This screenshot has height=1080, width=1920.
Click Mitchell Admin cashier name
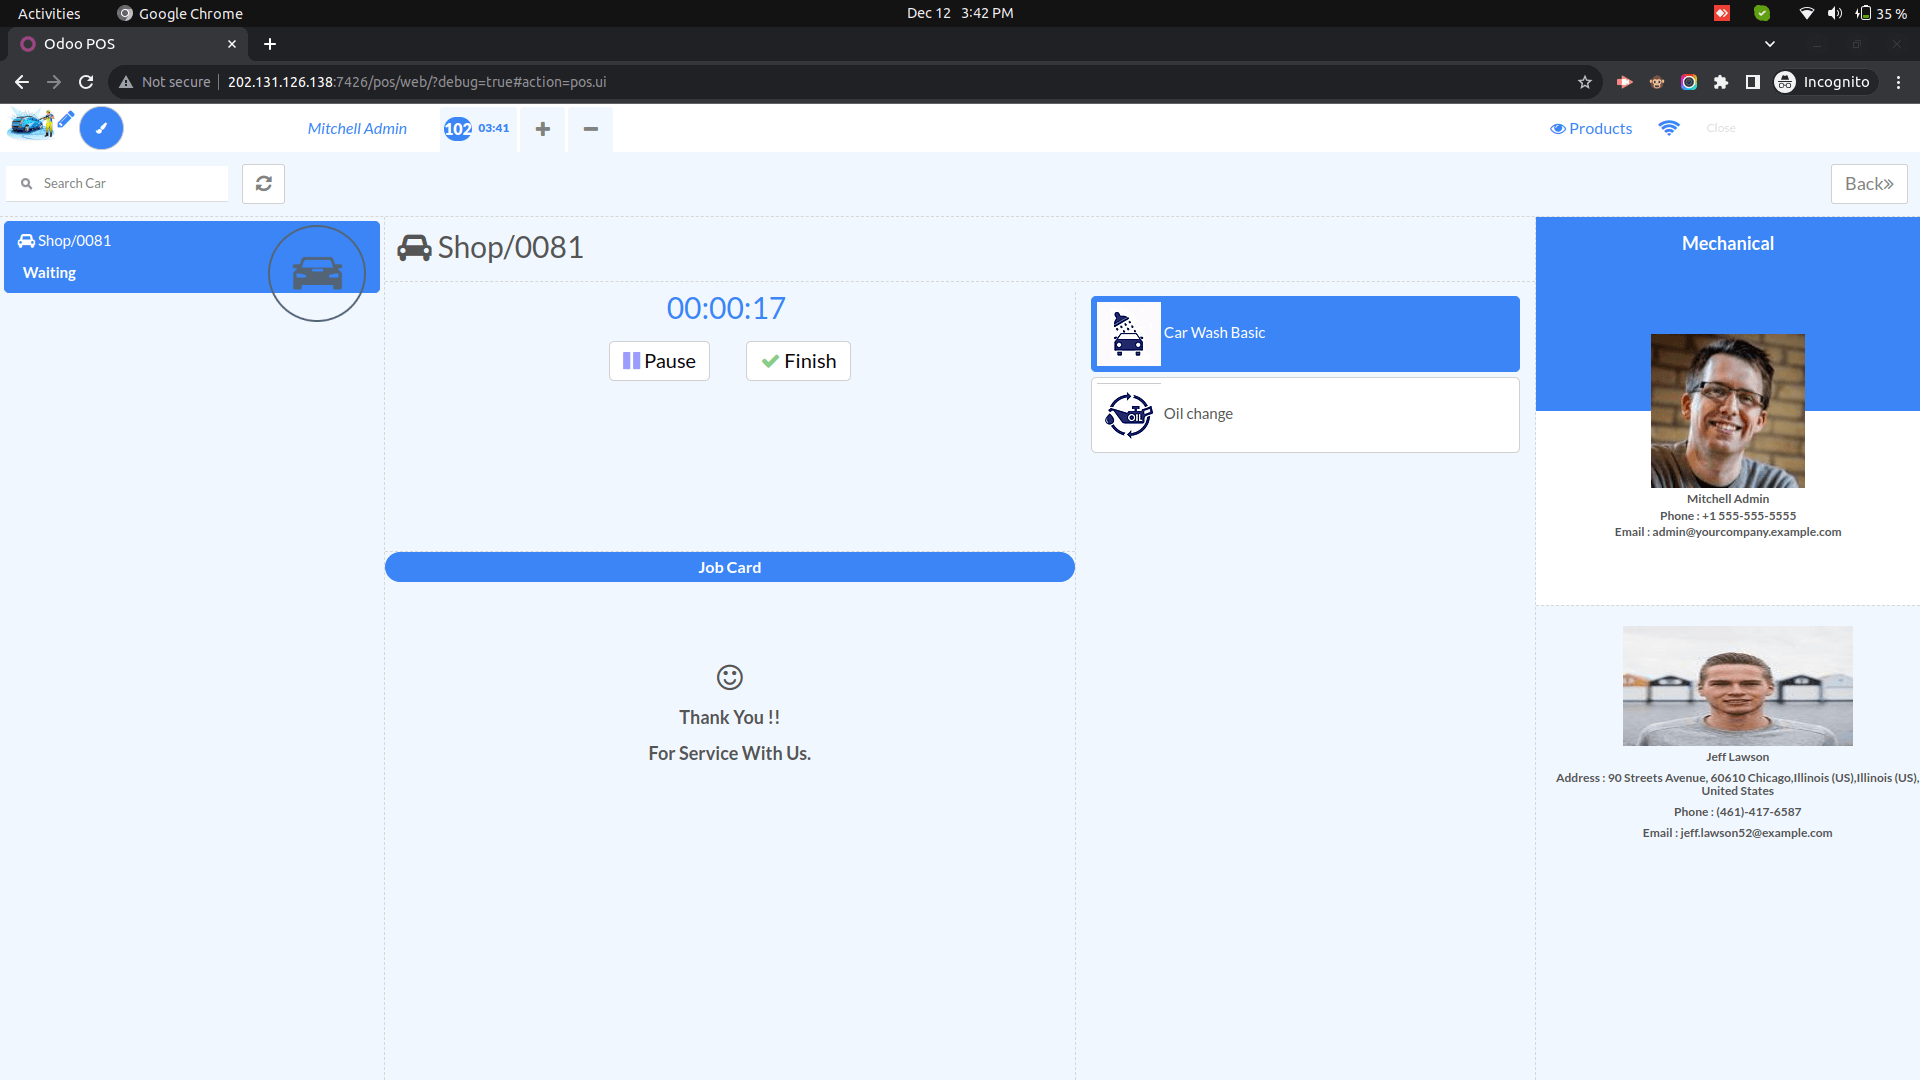(357, 129)
